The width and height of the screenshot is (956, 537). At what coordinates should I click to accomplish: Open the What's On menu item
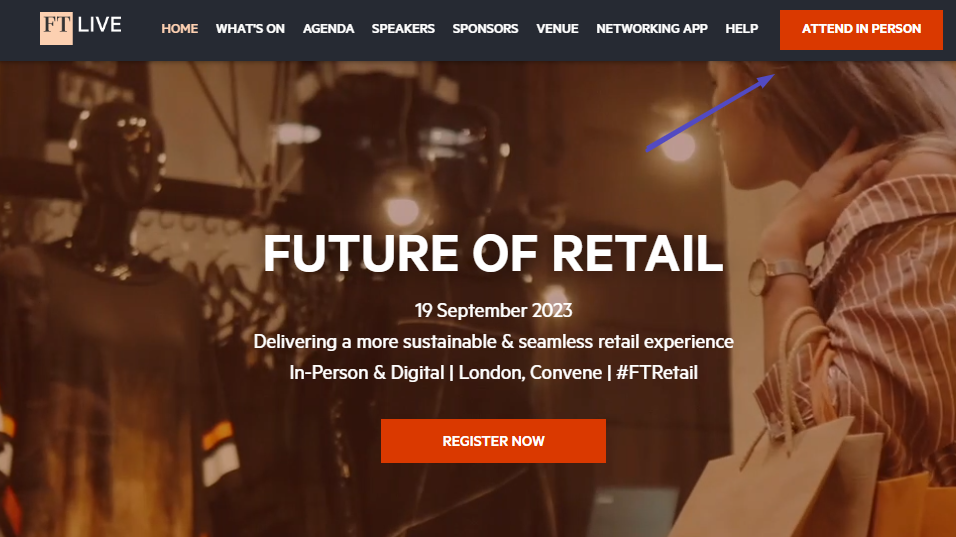(250, 29)
